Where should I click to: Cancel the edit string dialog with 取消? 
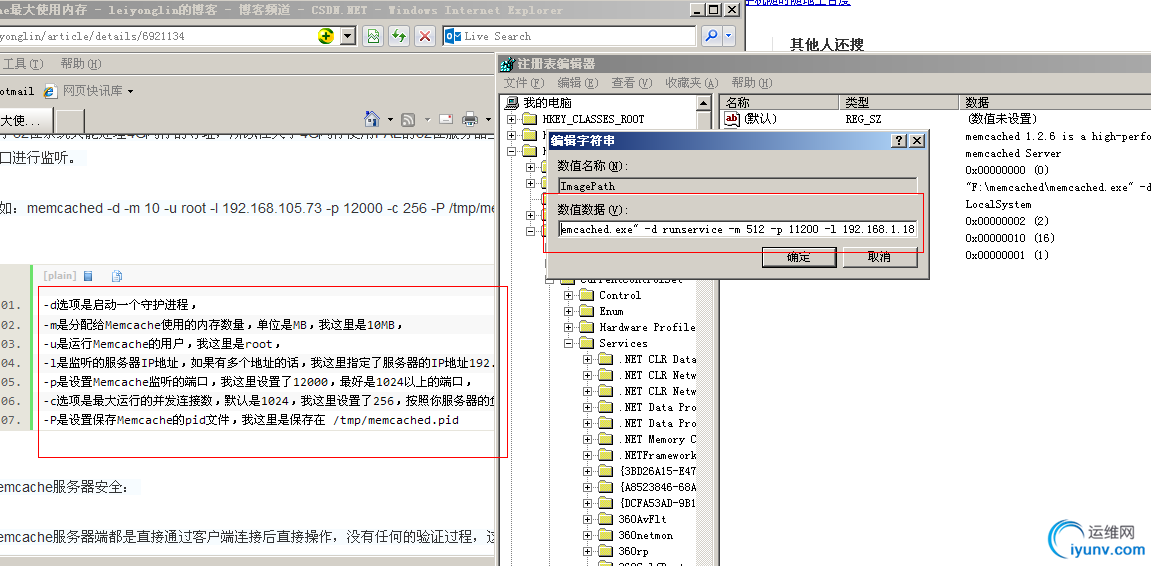coord(879,257)
